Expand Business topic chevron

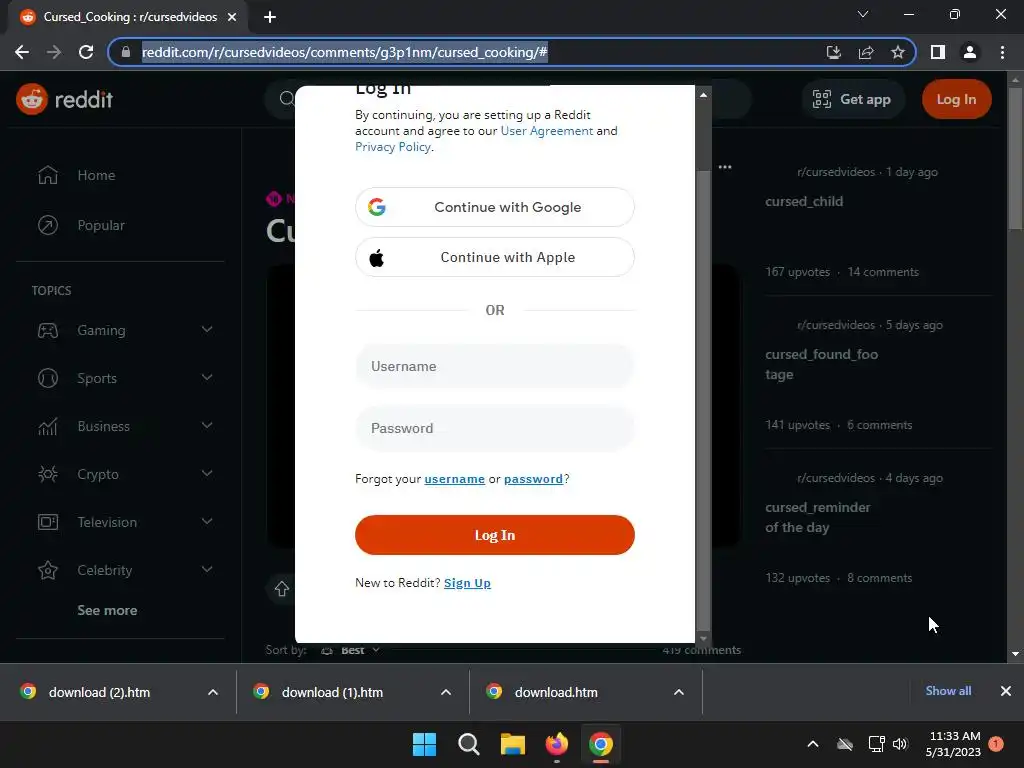pos(207,426)
